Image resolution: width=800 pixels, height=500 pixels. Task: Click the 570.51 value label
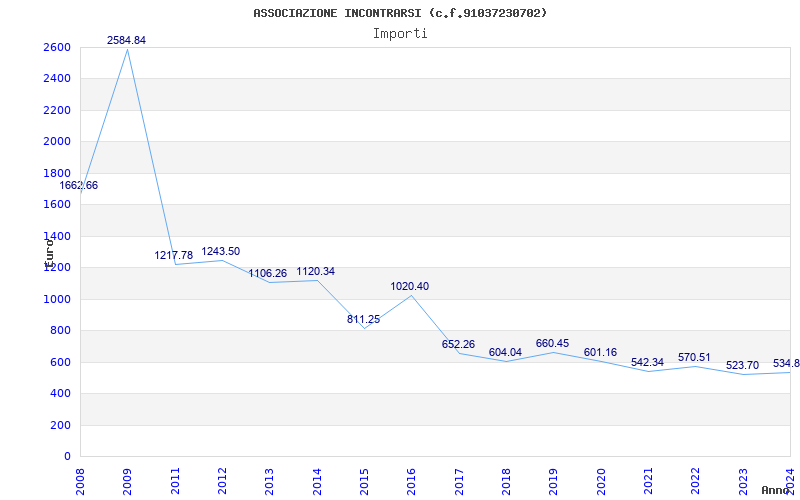[x=694, y=358]
